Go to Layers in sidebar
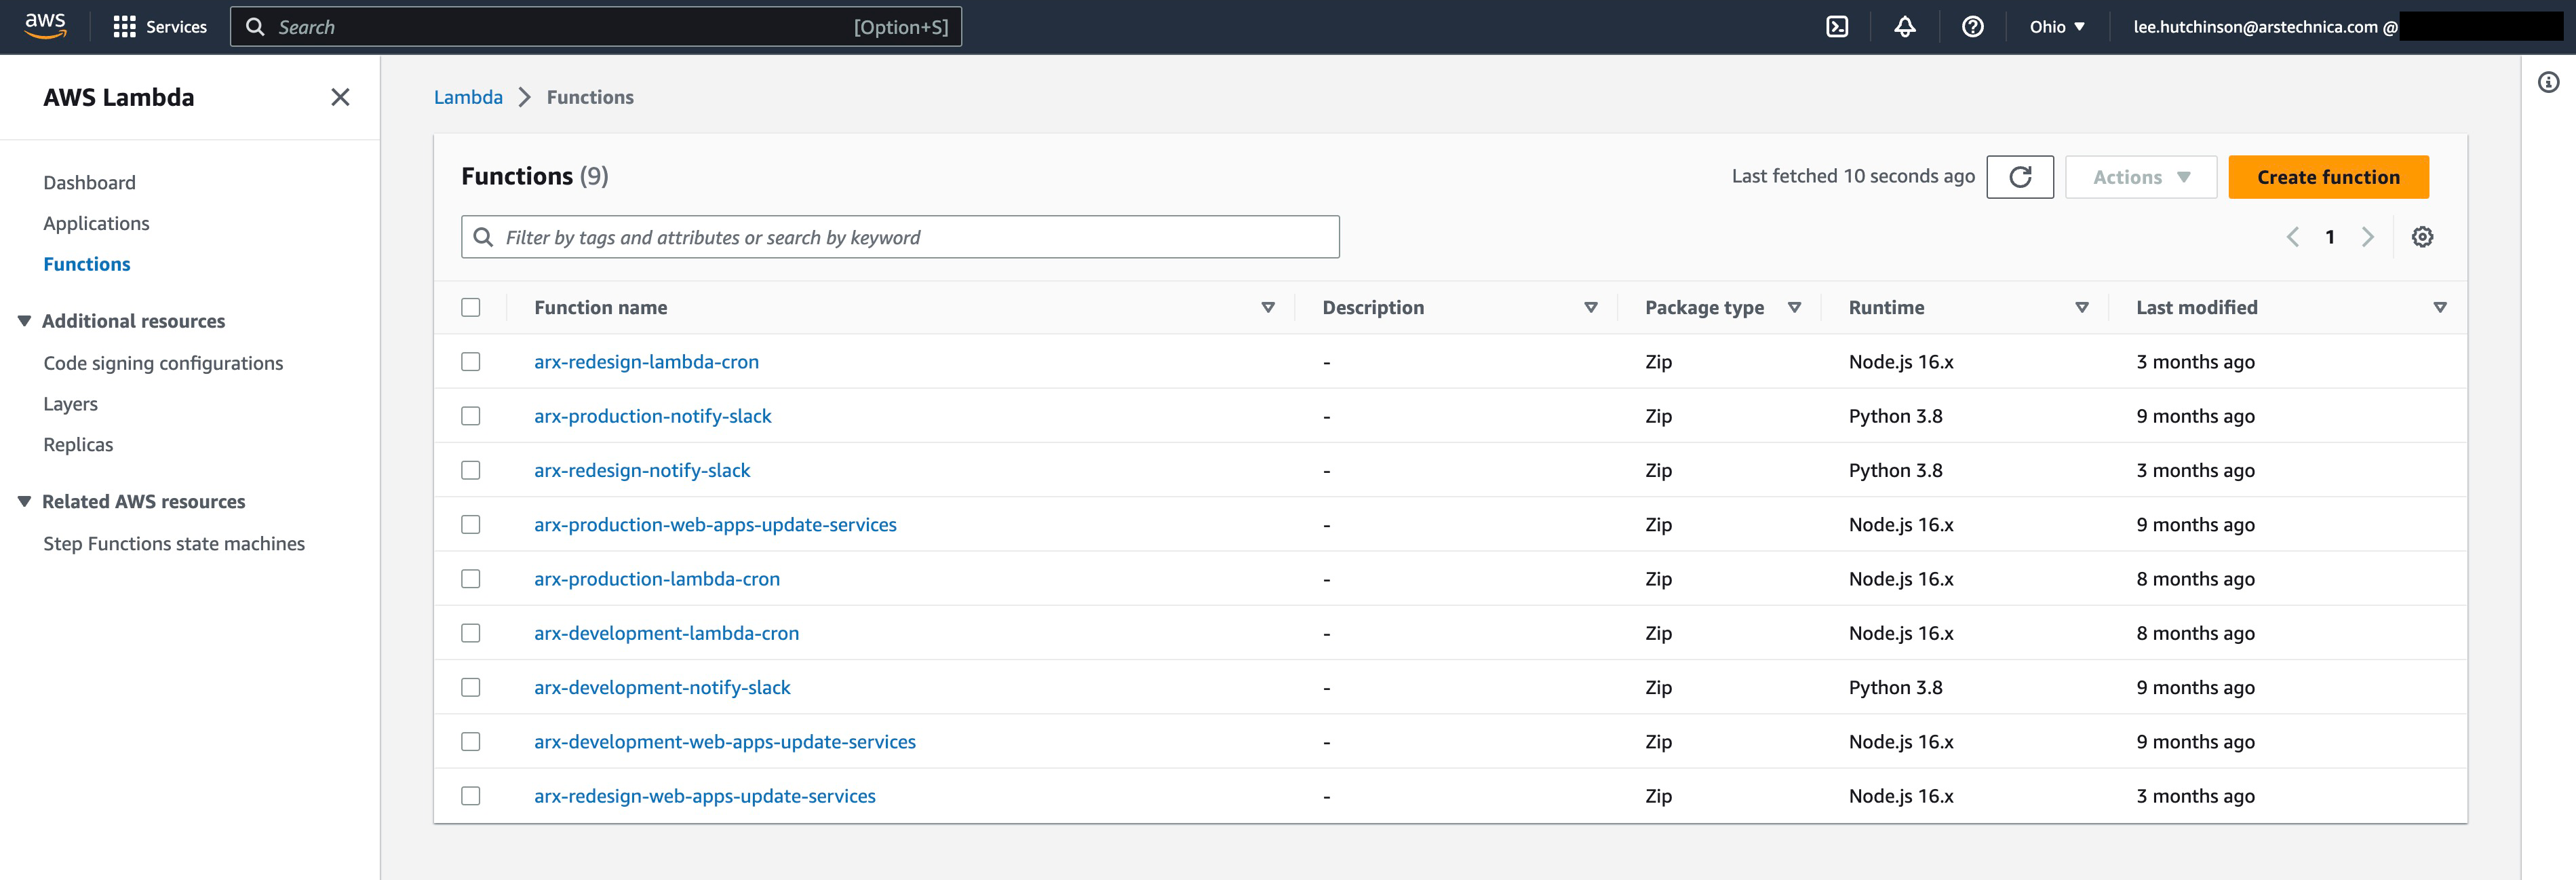The height and width of the screenshot is (880, 2576). point(70,404)
